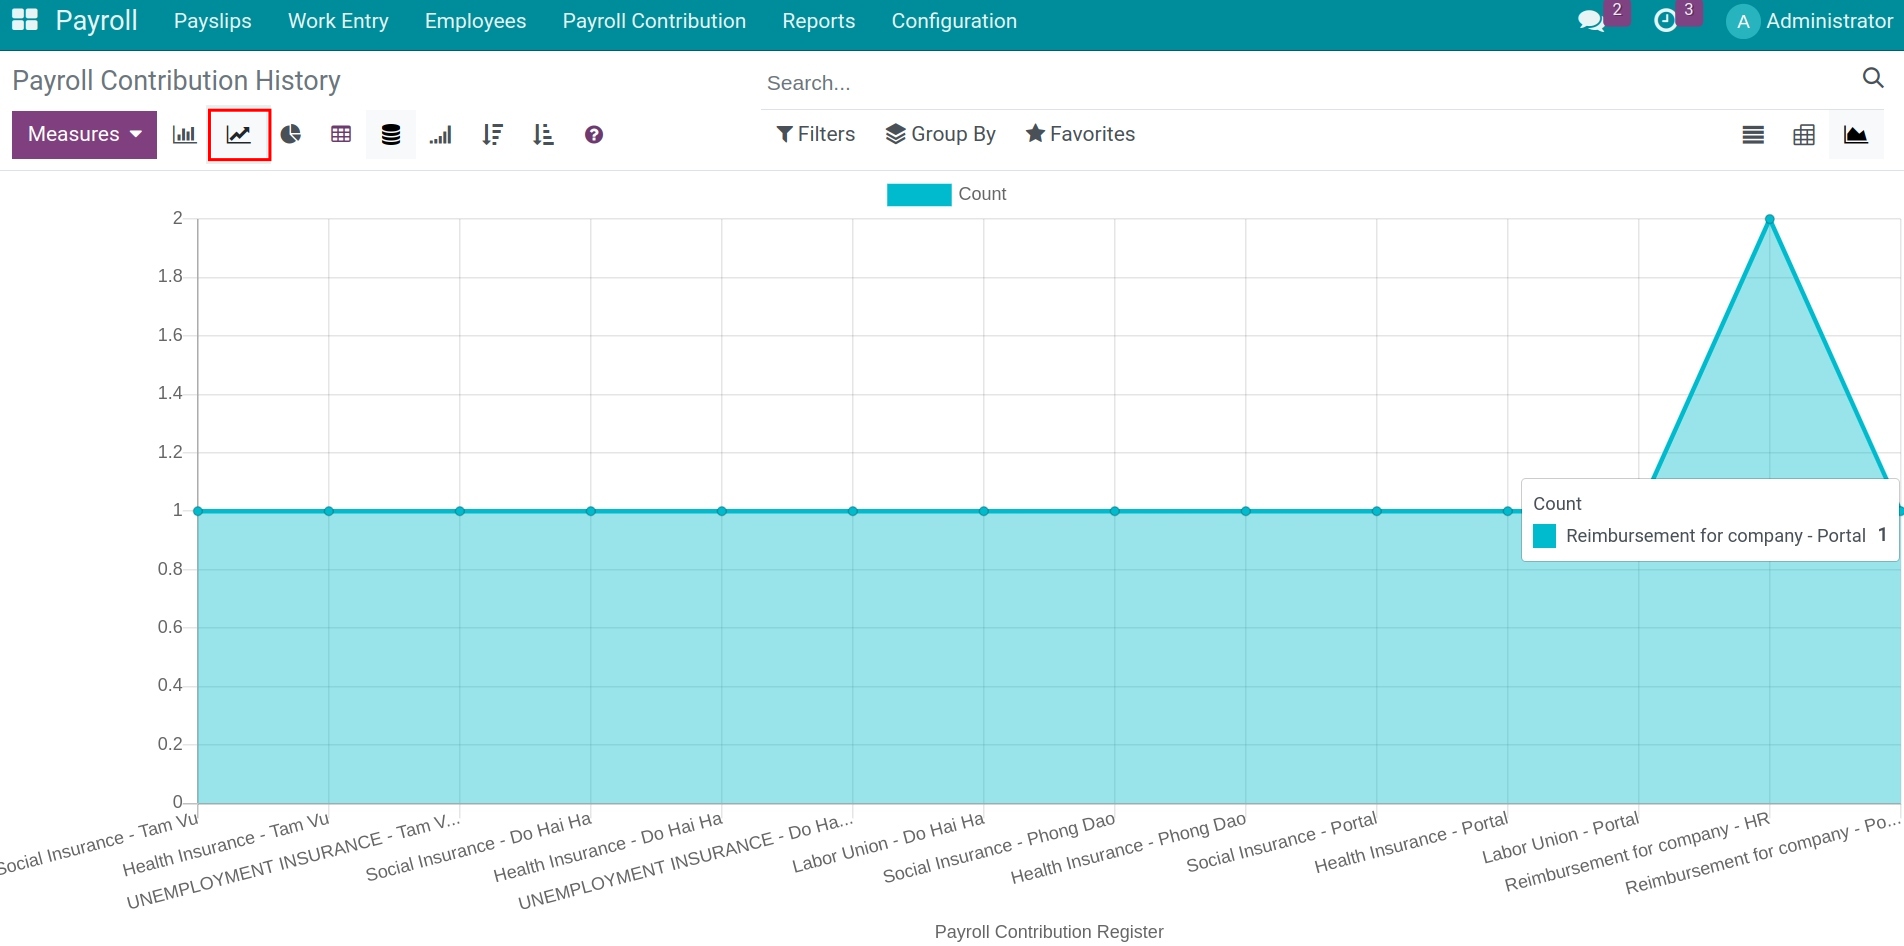Toggle the stacked data icon
This screenshot has width=1904, height=946.
tap(390, 134)
